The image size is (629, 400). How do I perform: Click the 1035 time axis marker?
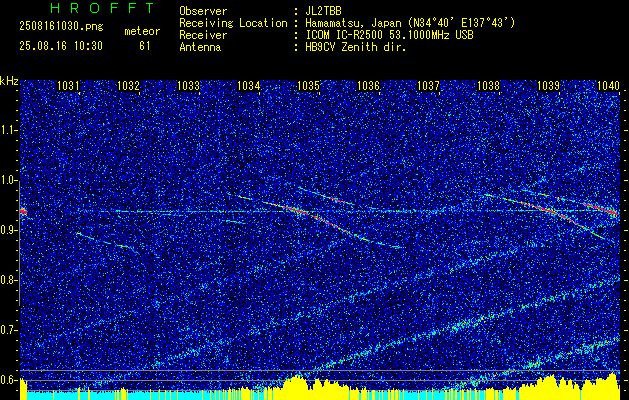tap(308, 85)
